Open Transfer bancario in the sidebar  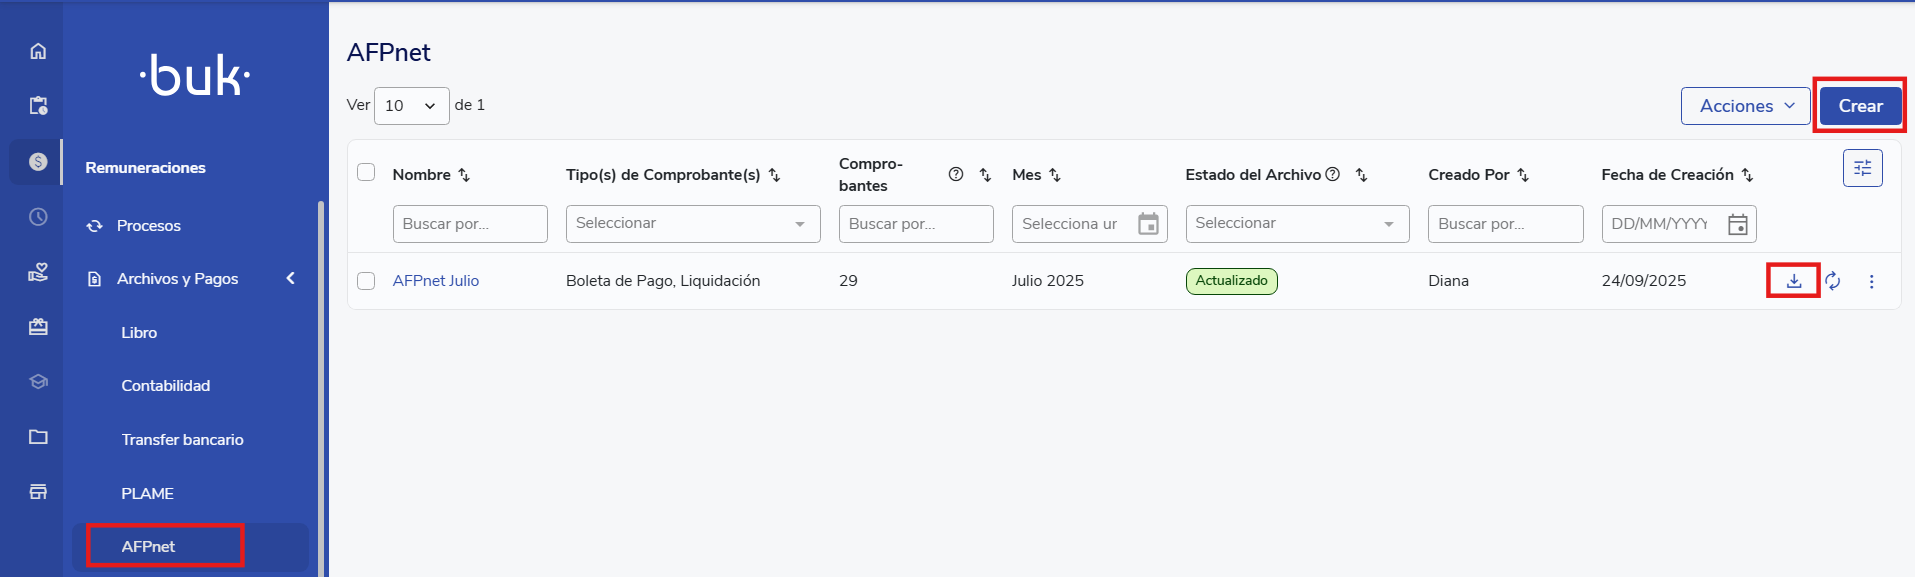click(182, 440)
